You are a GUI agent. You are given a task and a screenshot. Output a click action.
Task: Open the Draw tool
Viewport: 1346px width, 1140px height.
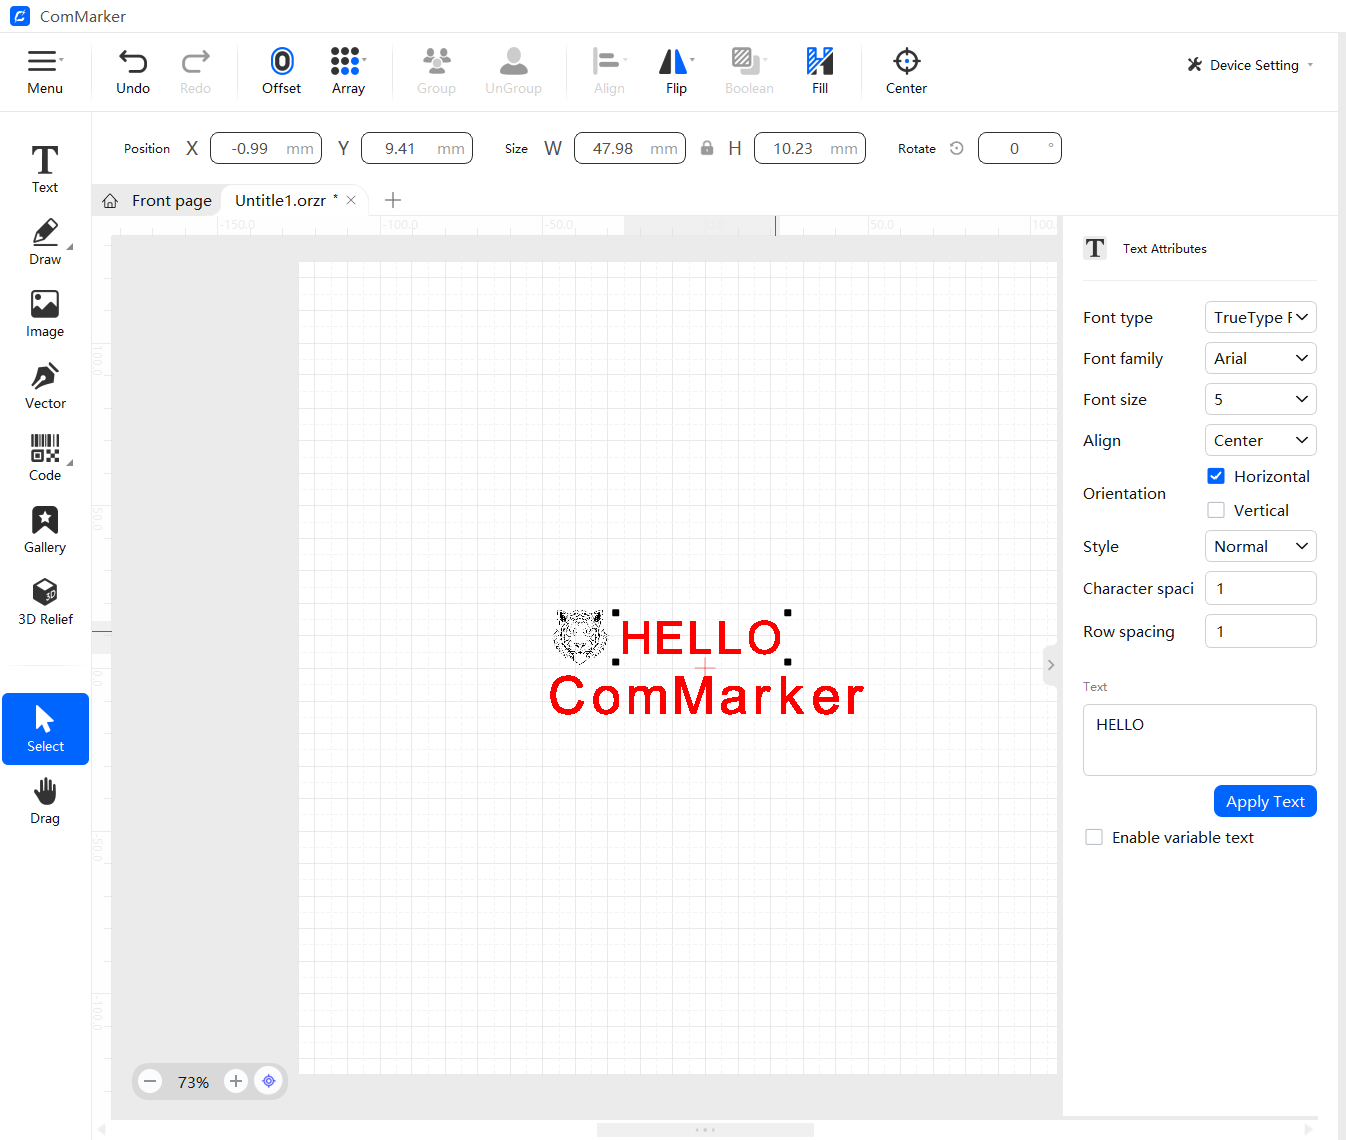click(45, 240)
